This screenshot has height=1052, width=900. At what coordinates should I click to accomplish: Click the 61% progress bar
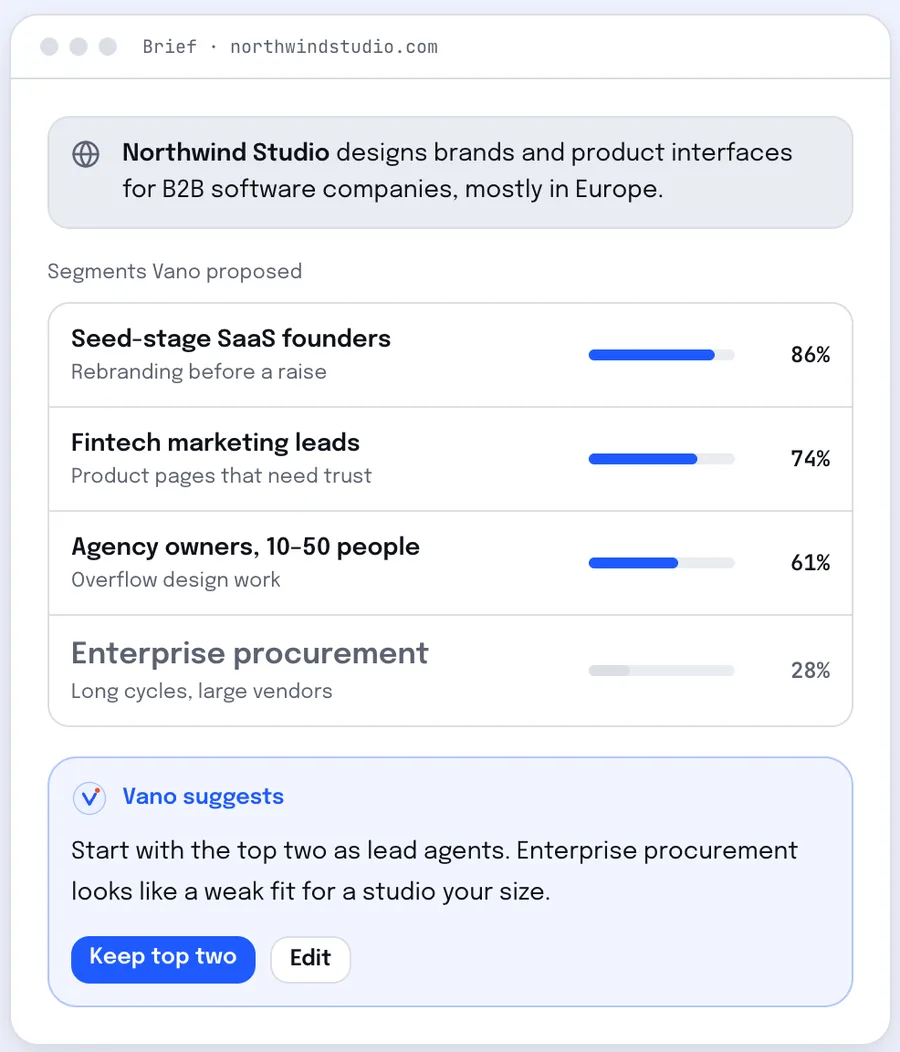[x=661, y=563]
